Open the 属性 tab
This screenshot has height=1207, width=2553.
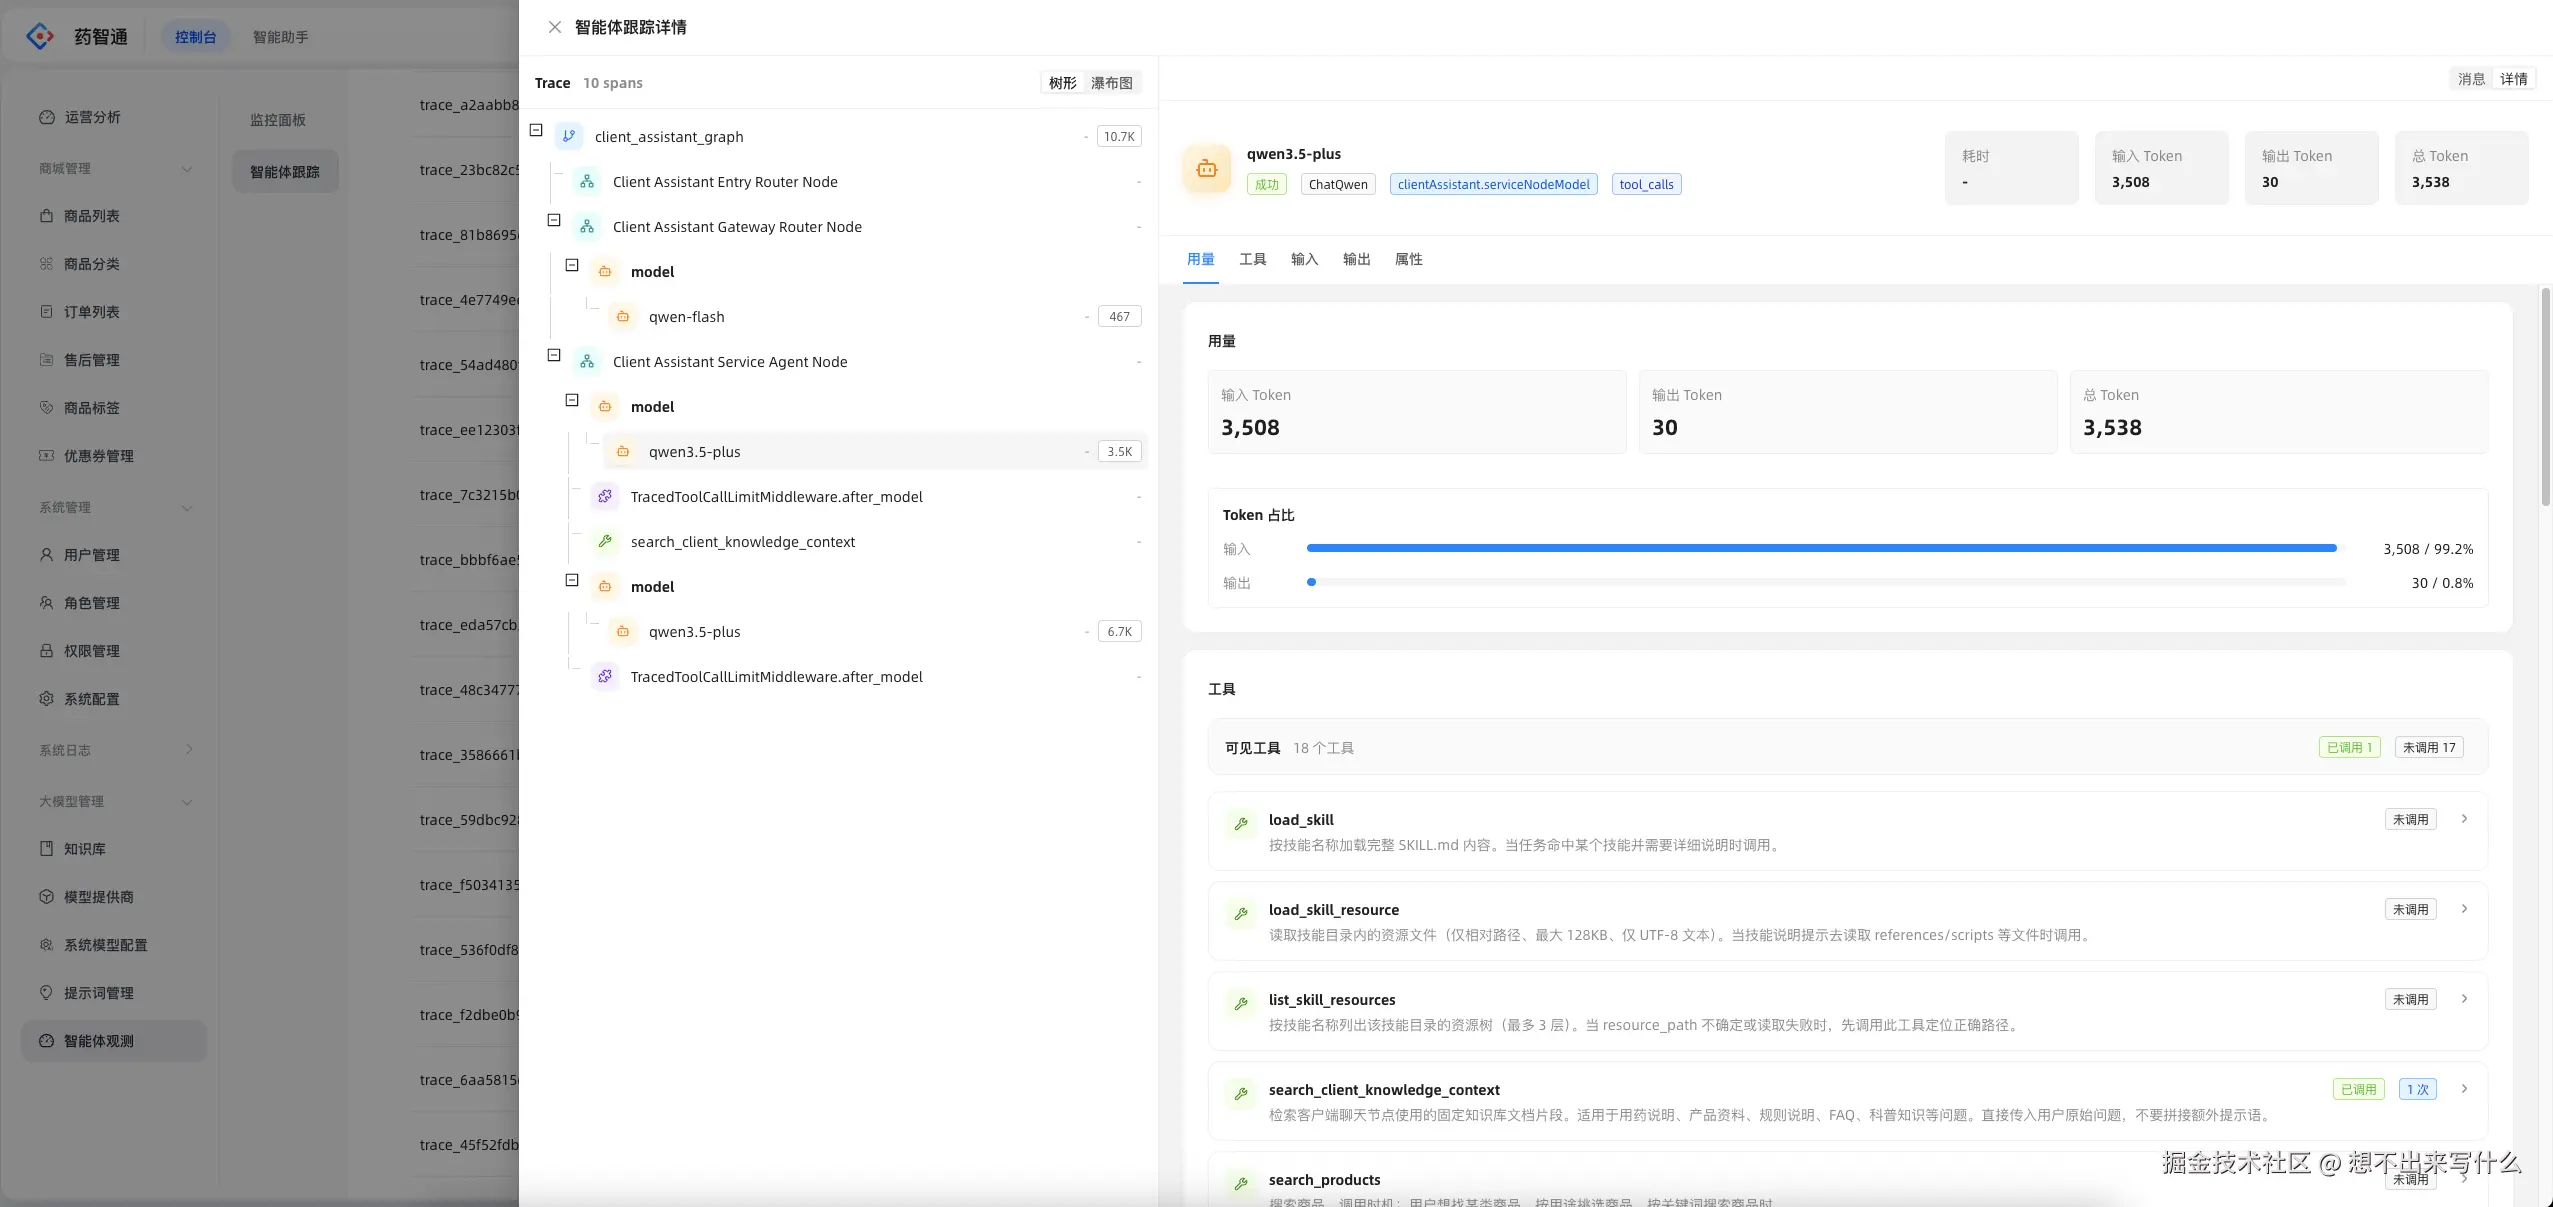pyautogui.click(x=1408, y=259)
